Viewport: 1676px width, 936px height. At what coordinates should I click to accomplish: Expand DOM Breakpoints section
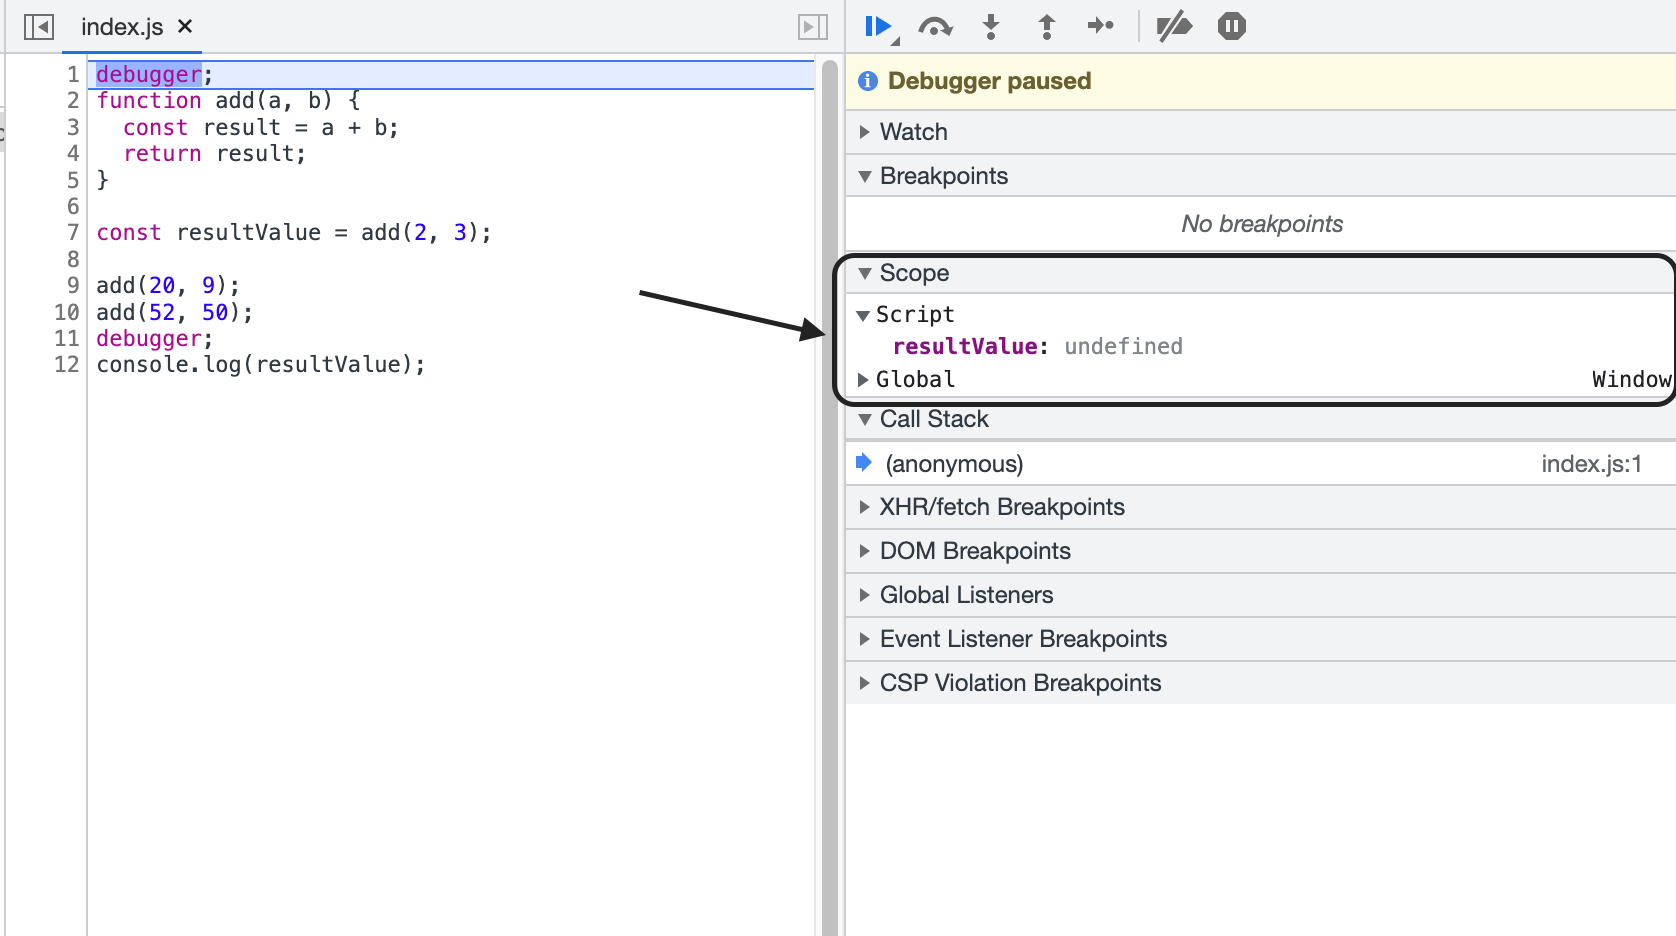coord(1261,551)
